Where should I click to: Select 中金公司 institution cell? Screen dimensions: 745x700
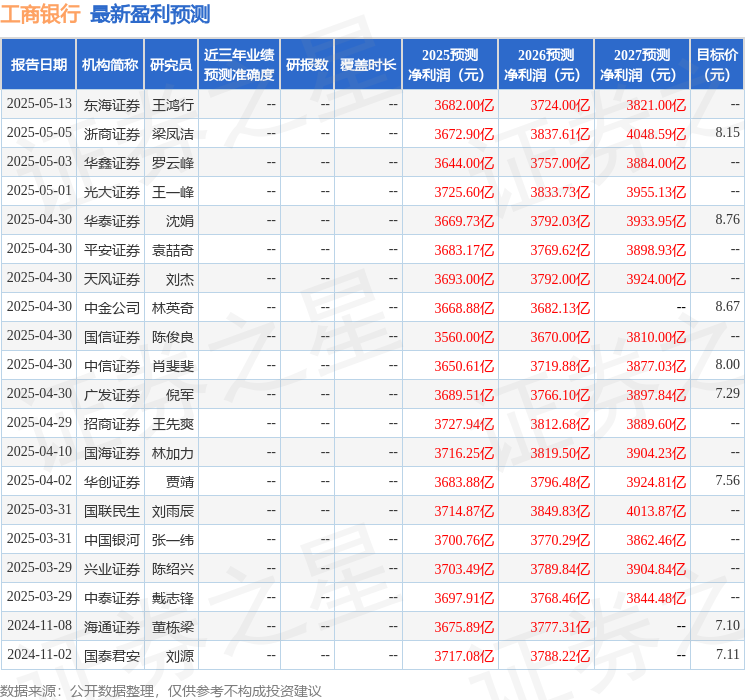click(112, 307)
